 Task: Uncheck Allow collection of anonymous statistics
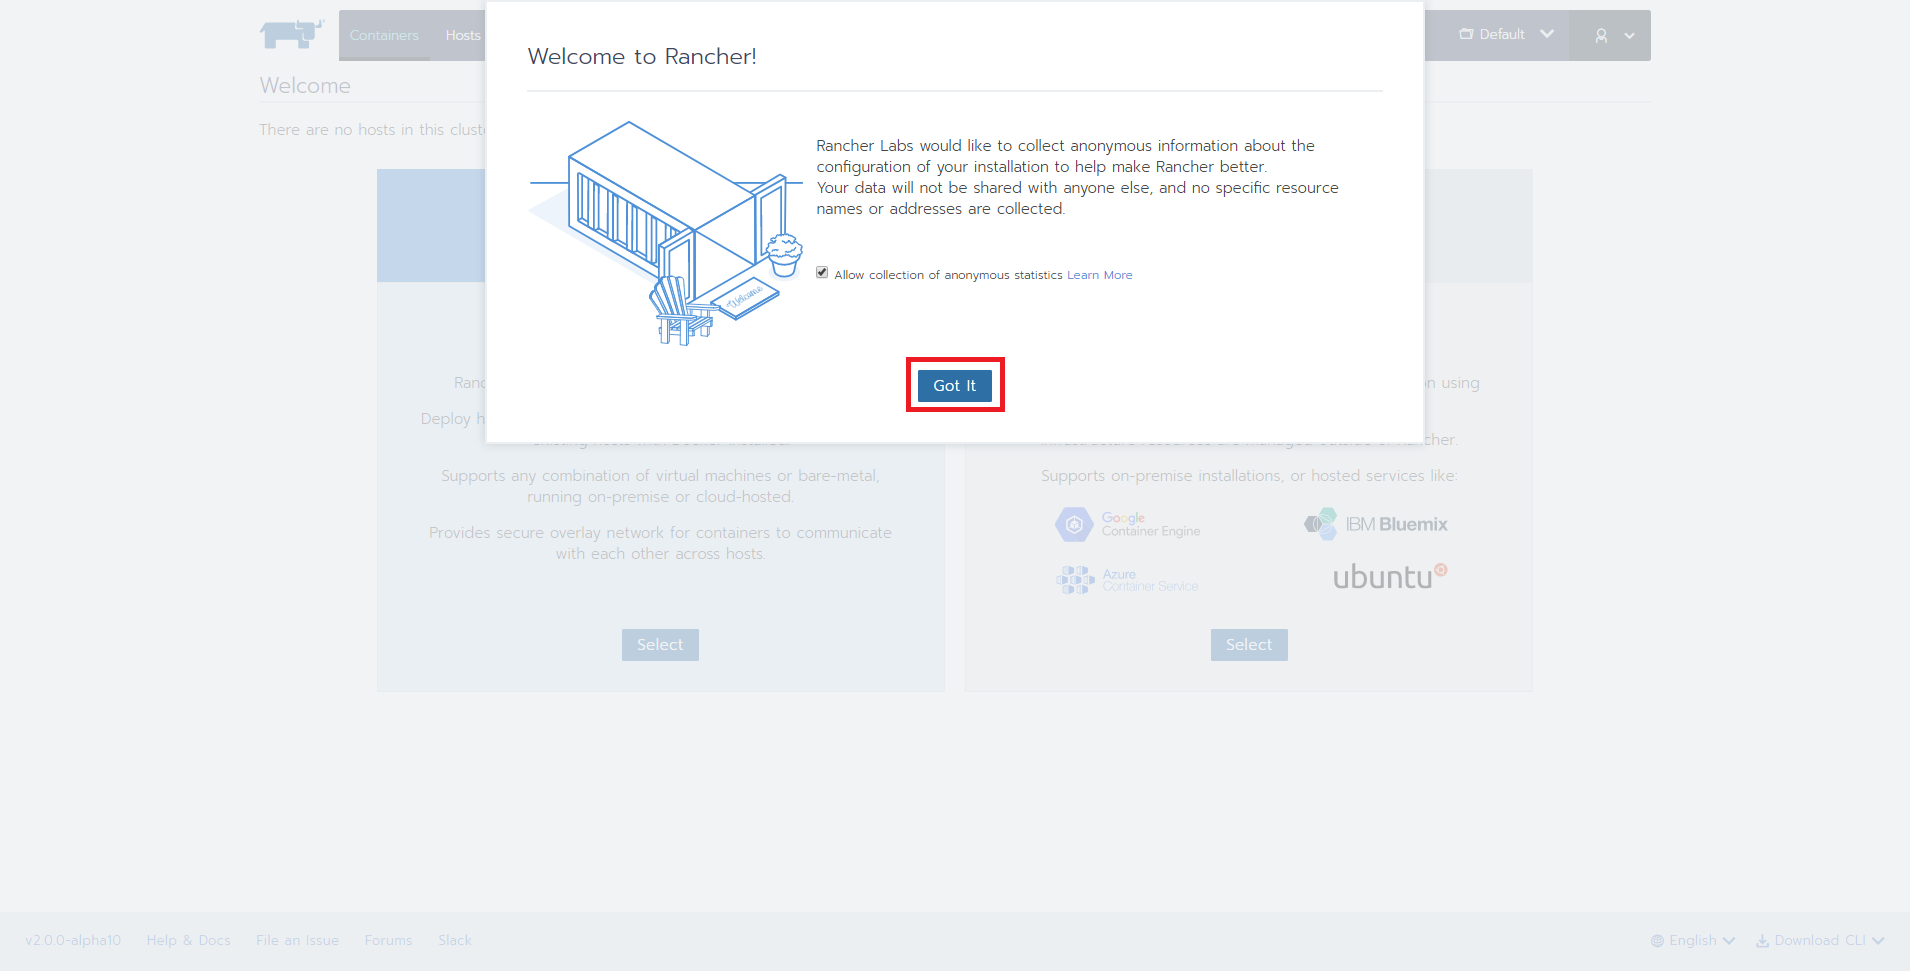click(822, 273)
